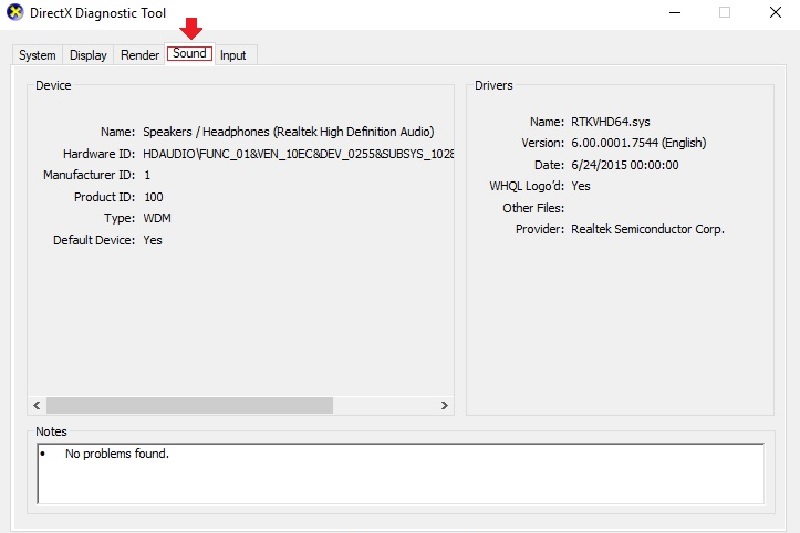Click the Device panel horizontal scrollbar thumb
The height and width of the screenshot is (533, 800).
(x=189, y=405)
